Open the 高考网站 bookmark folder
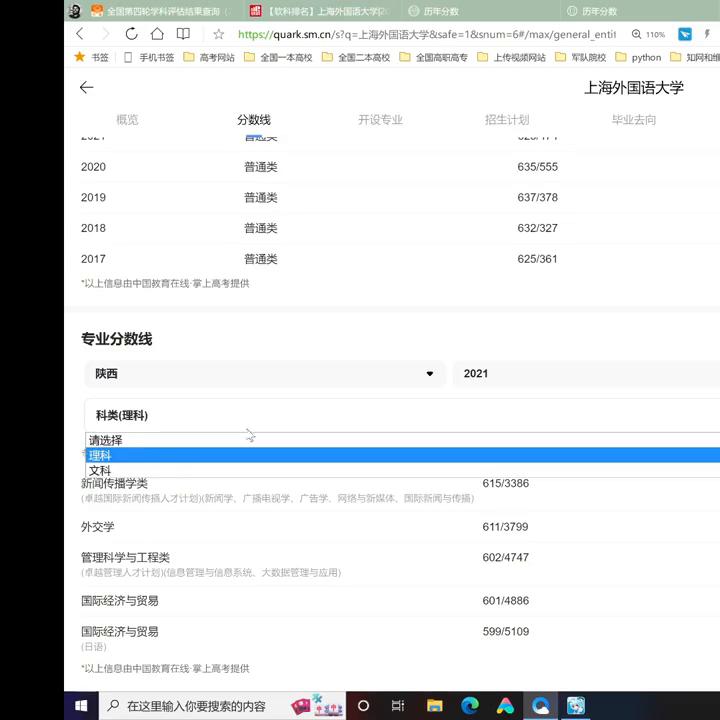Screen dimensions: 720x720 pyautogui.click(x=209, y=57)
